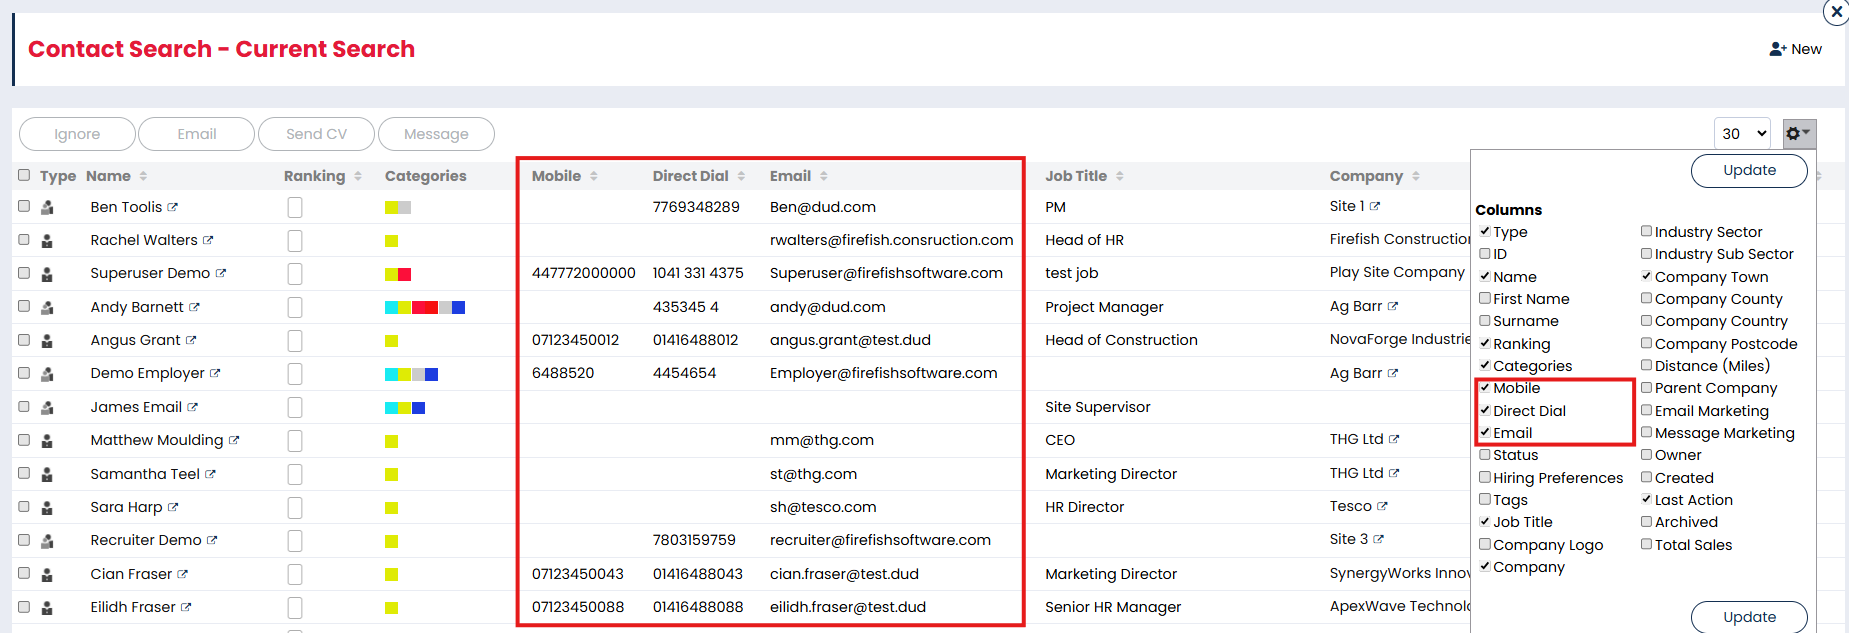Open Sara Harp external link icon
Screen dimensions: 1849x633
(173, 507)
